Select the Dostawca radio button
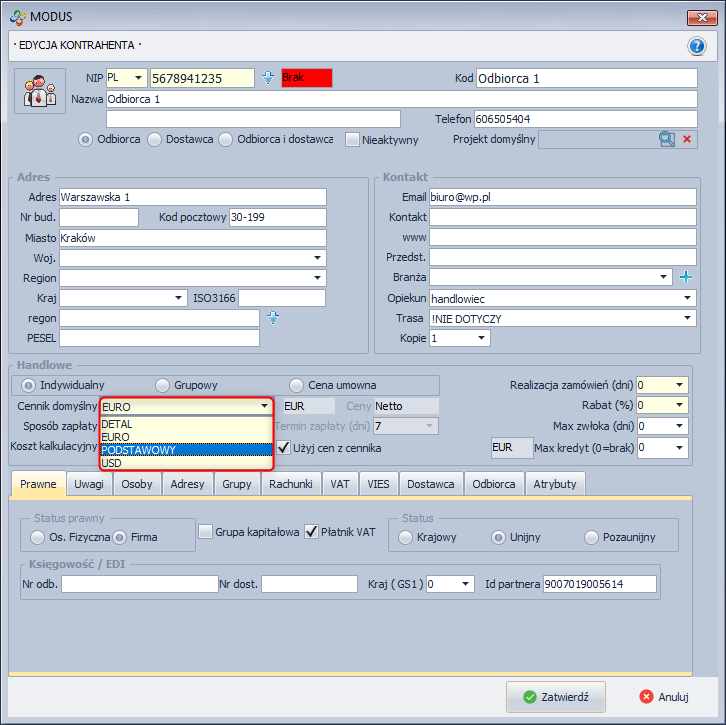Viewport: 726px width, 725px height. tap(155, 140)
